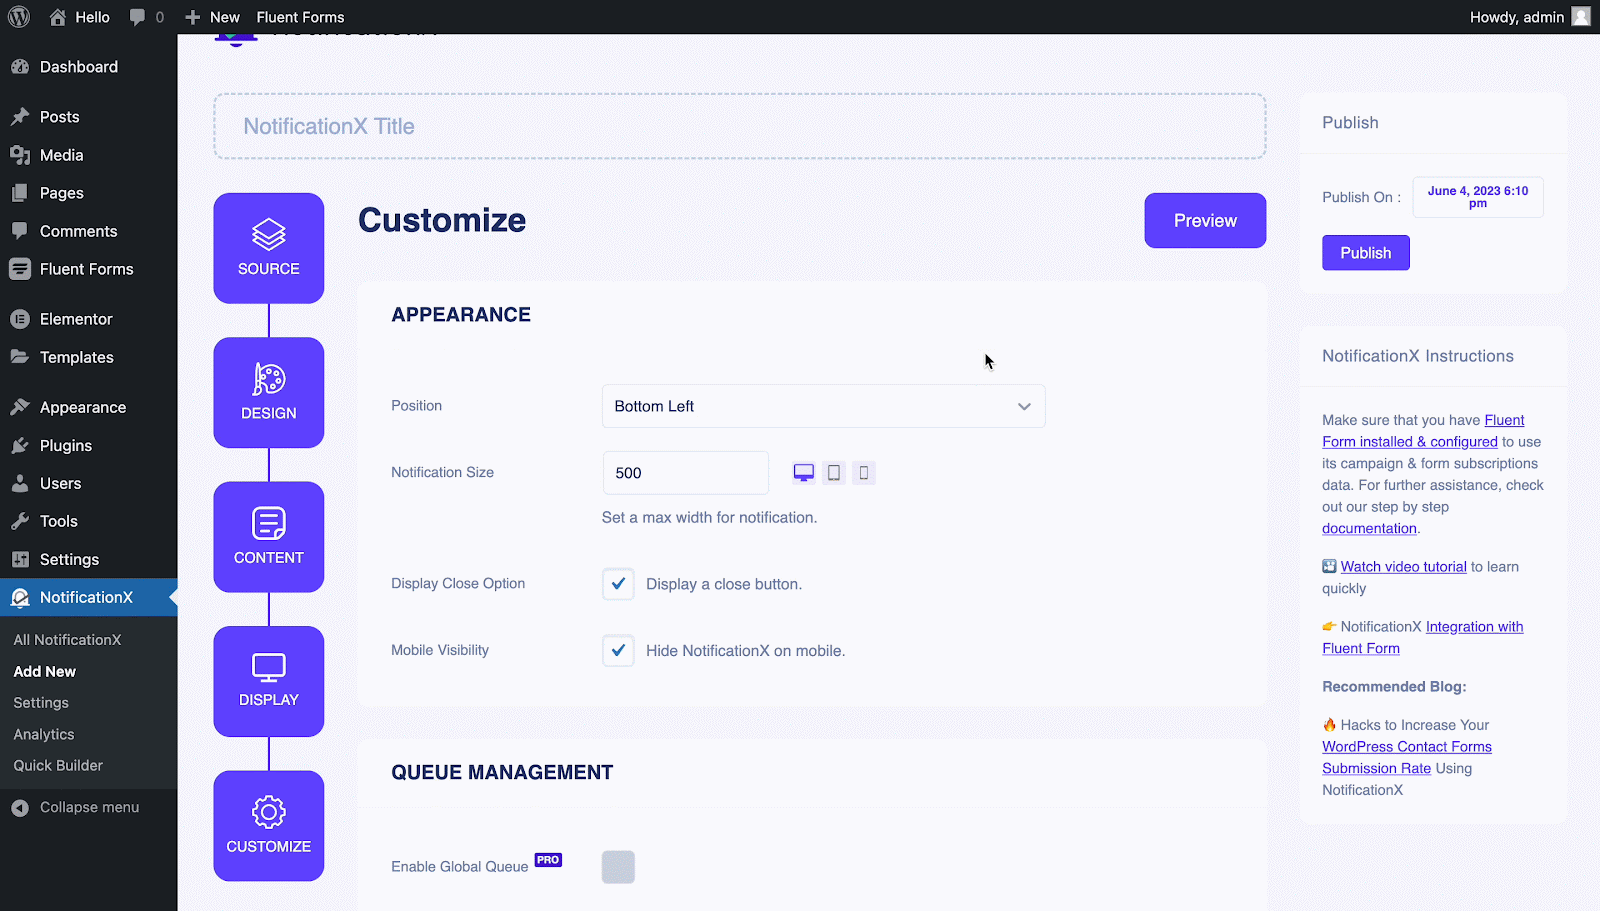This screenshot has height=911, width=1600.
Task: Select mobile device size icon
Action: pyautogui.click(x=864, y=473)
